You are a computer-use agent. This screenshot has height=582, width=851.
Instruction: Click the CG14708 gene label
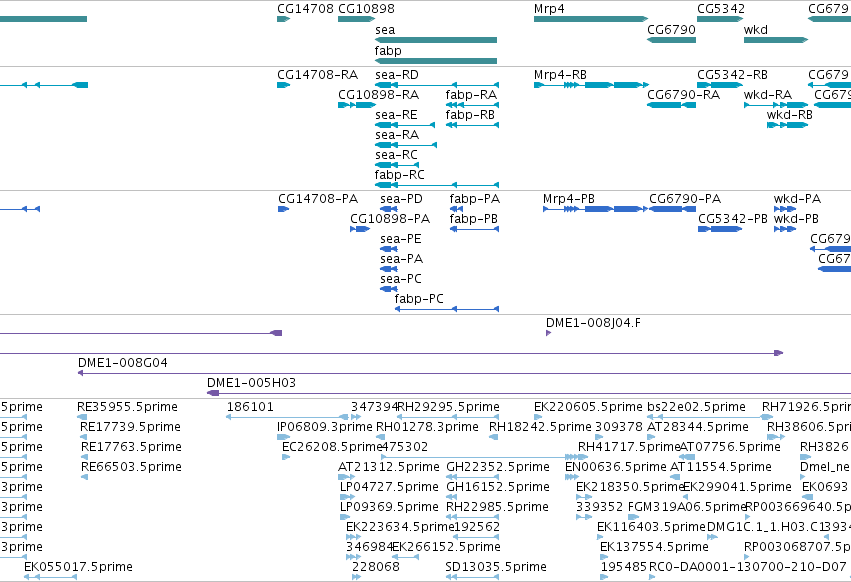pyautogui.click(x=305, y=9)
